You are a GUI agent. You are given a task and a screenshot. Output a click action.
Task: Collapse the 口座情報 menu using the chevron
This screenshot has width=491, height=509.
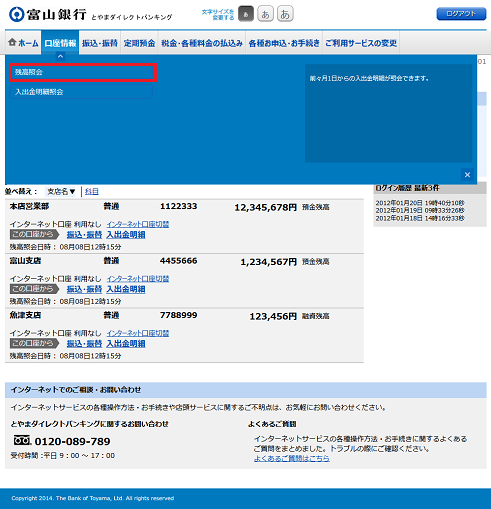(60, 57)
